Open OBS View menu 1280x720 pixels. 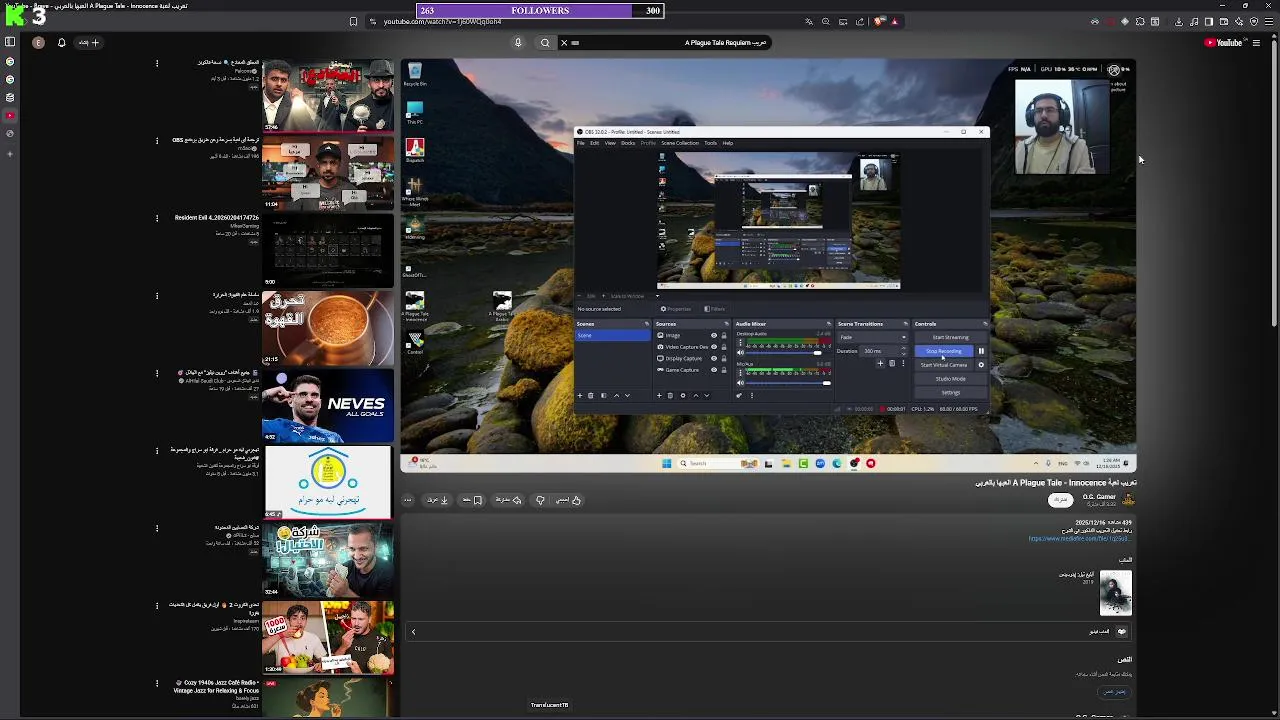coord(610,143)
